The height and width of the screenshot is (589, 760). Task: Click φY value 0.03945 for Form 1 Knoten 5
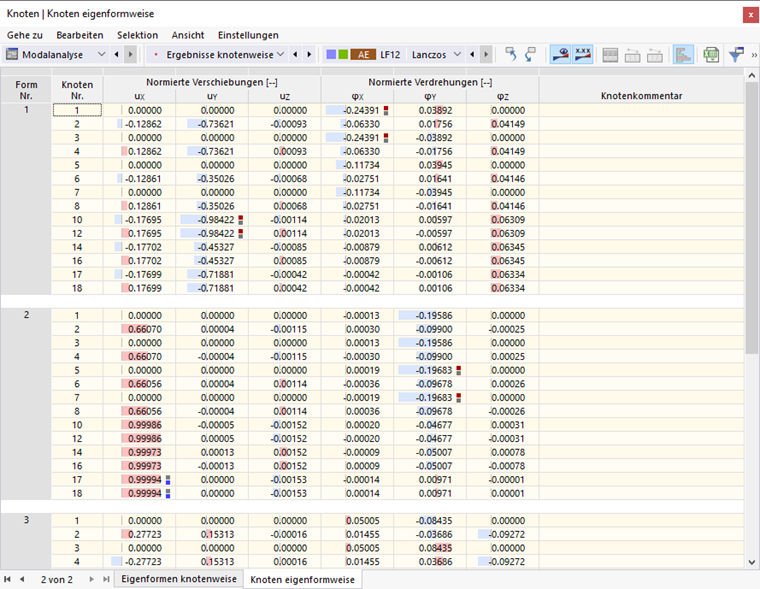430,165
